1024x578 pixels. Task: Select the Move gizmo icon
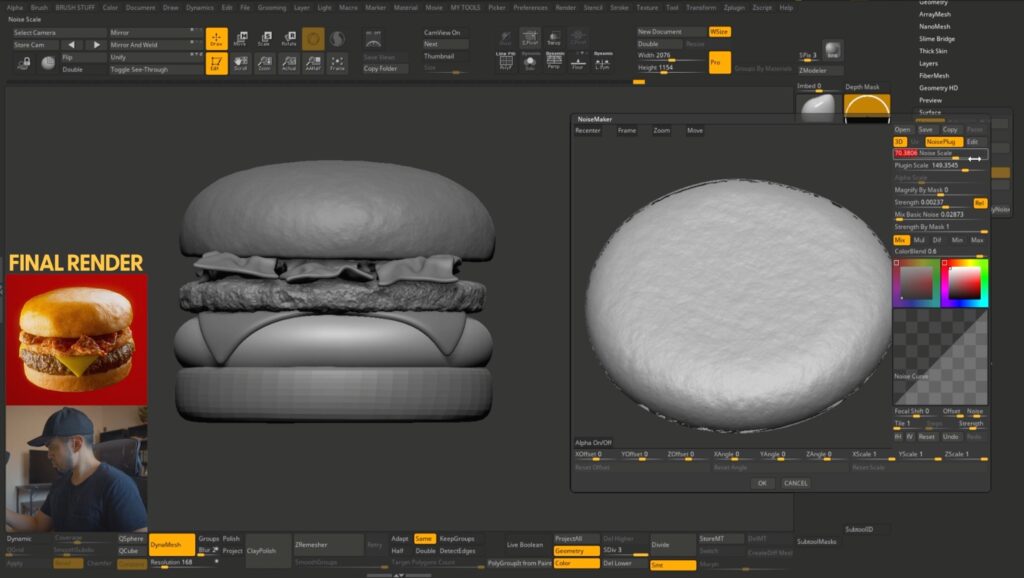click(x=240, y=39)
